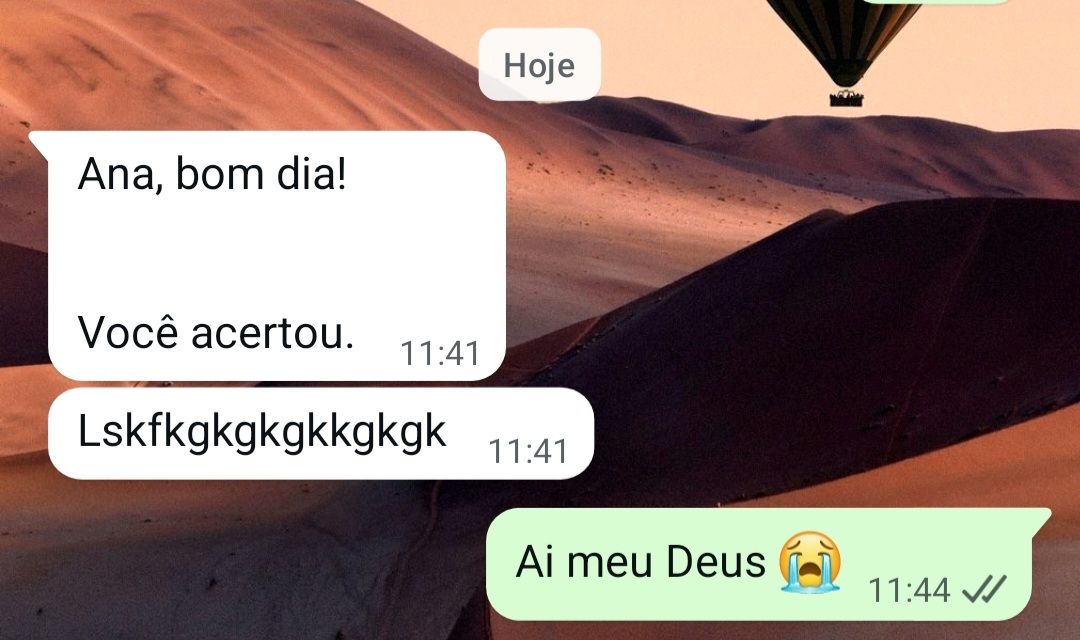Tap the double check mark read receipt
This screenshot has height=640, width=1080.
point(984,590)
